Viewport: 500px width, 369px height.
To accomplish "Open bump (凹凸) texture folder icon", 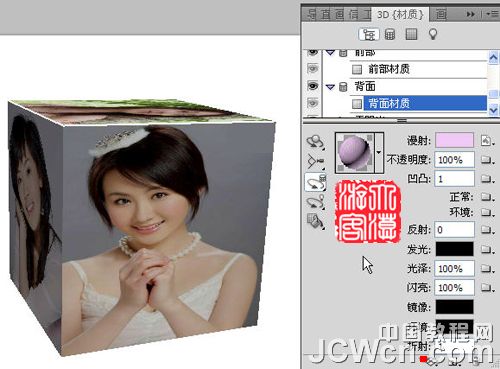I will 487,179.
